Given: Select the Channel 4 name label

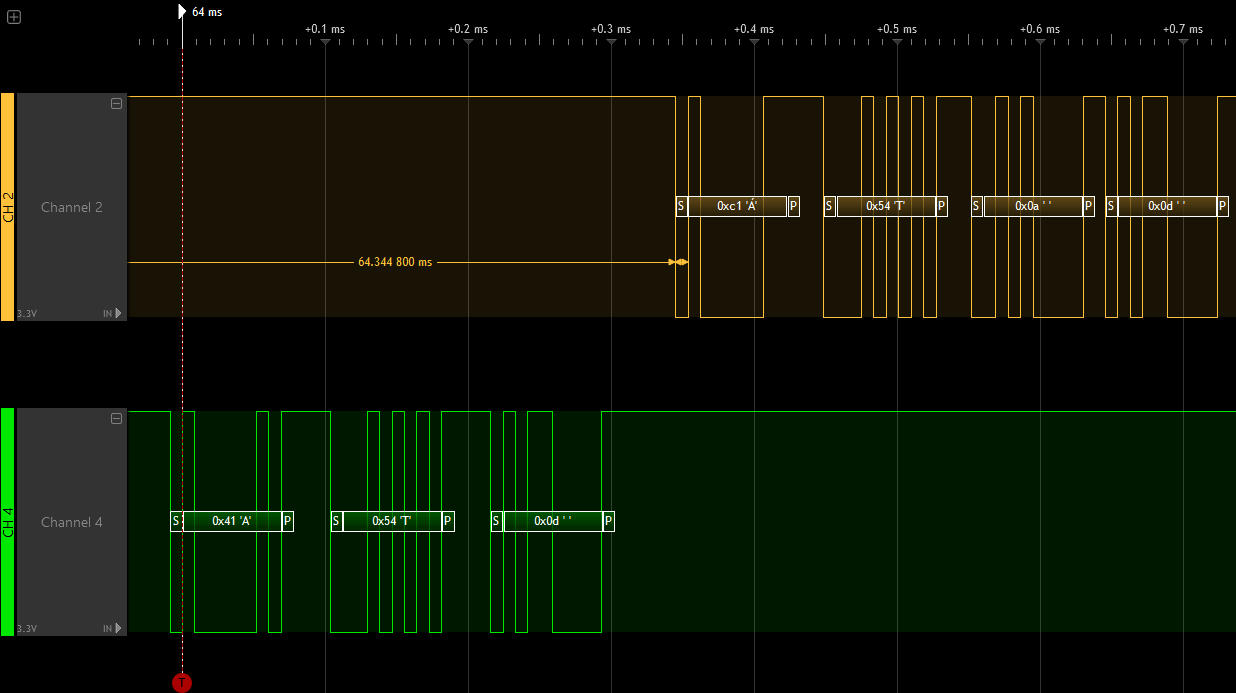Looking at the screenshot, I should coord(71,522).
